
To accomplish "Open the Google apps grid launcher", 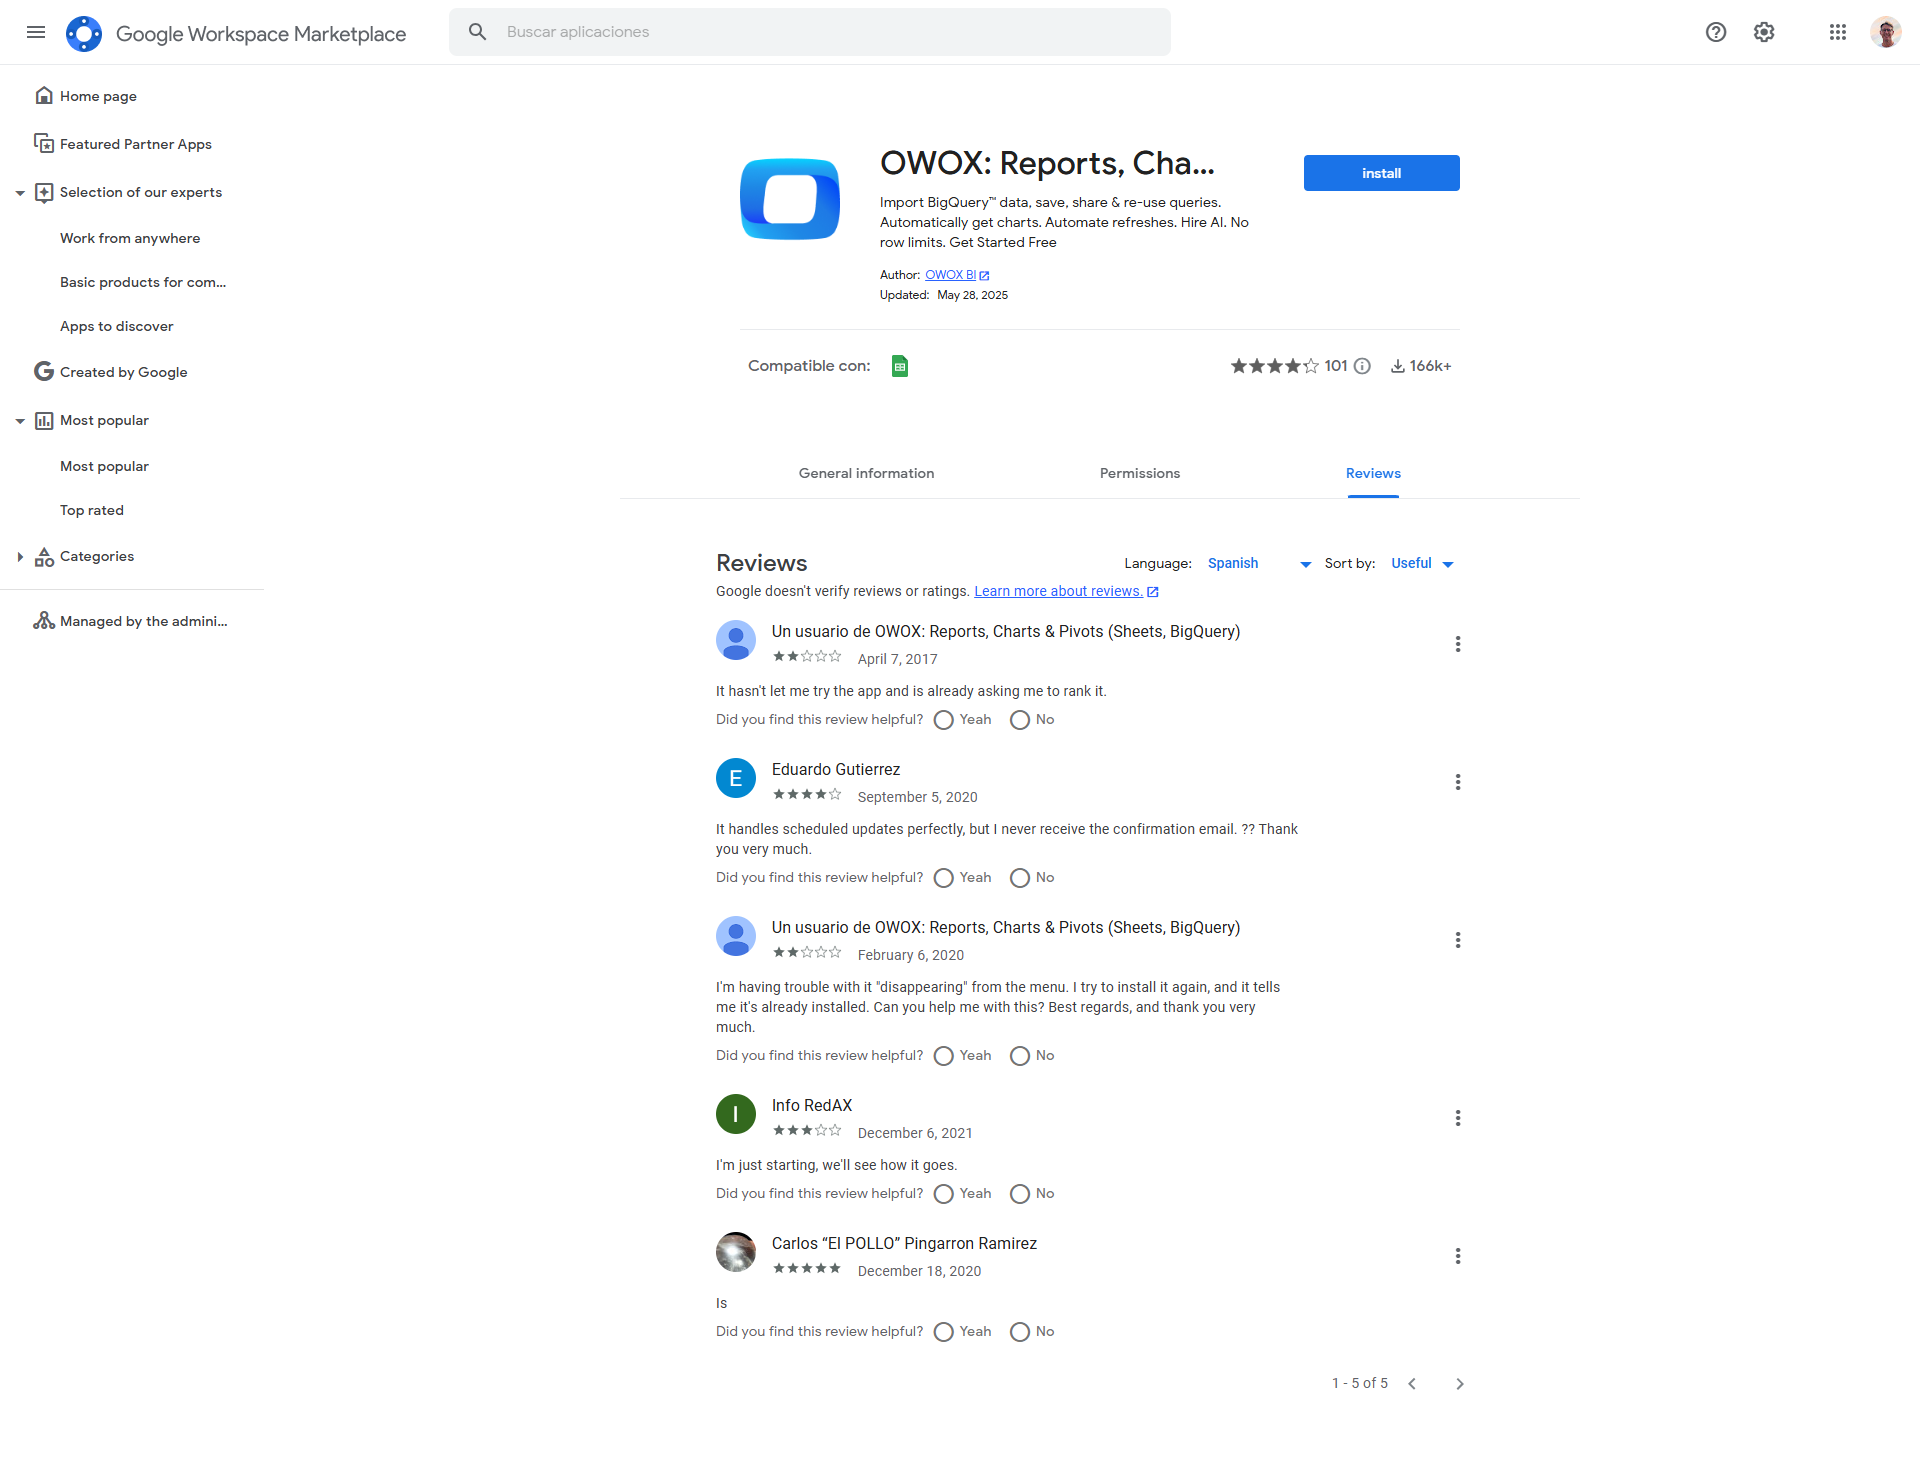I will pyautogui.click(x=1838, y=32).
